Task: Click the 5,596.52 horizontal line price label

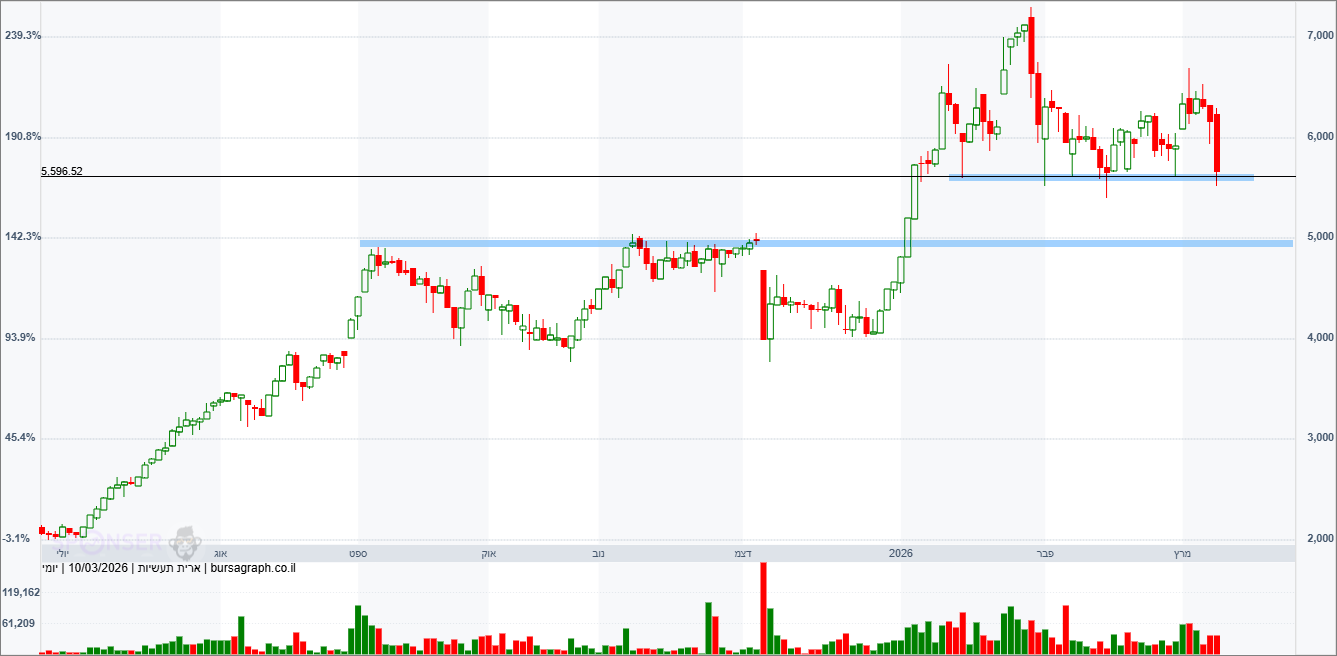Action: pyautogui.click(x=62, y=171)
